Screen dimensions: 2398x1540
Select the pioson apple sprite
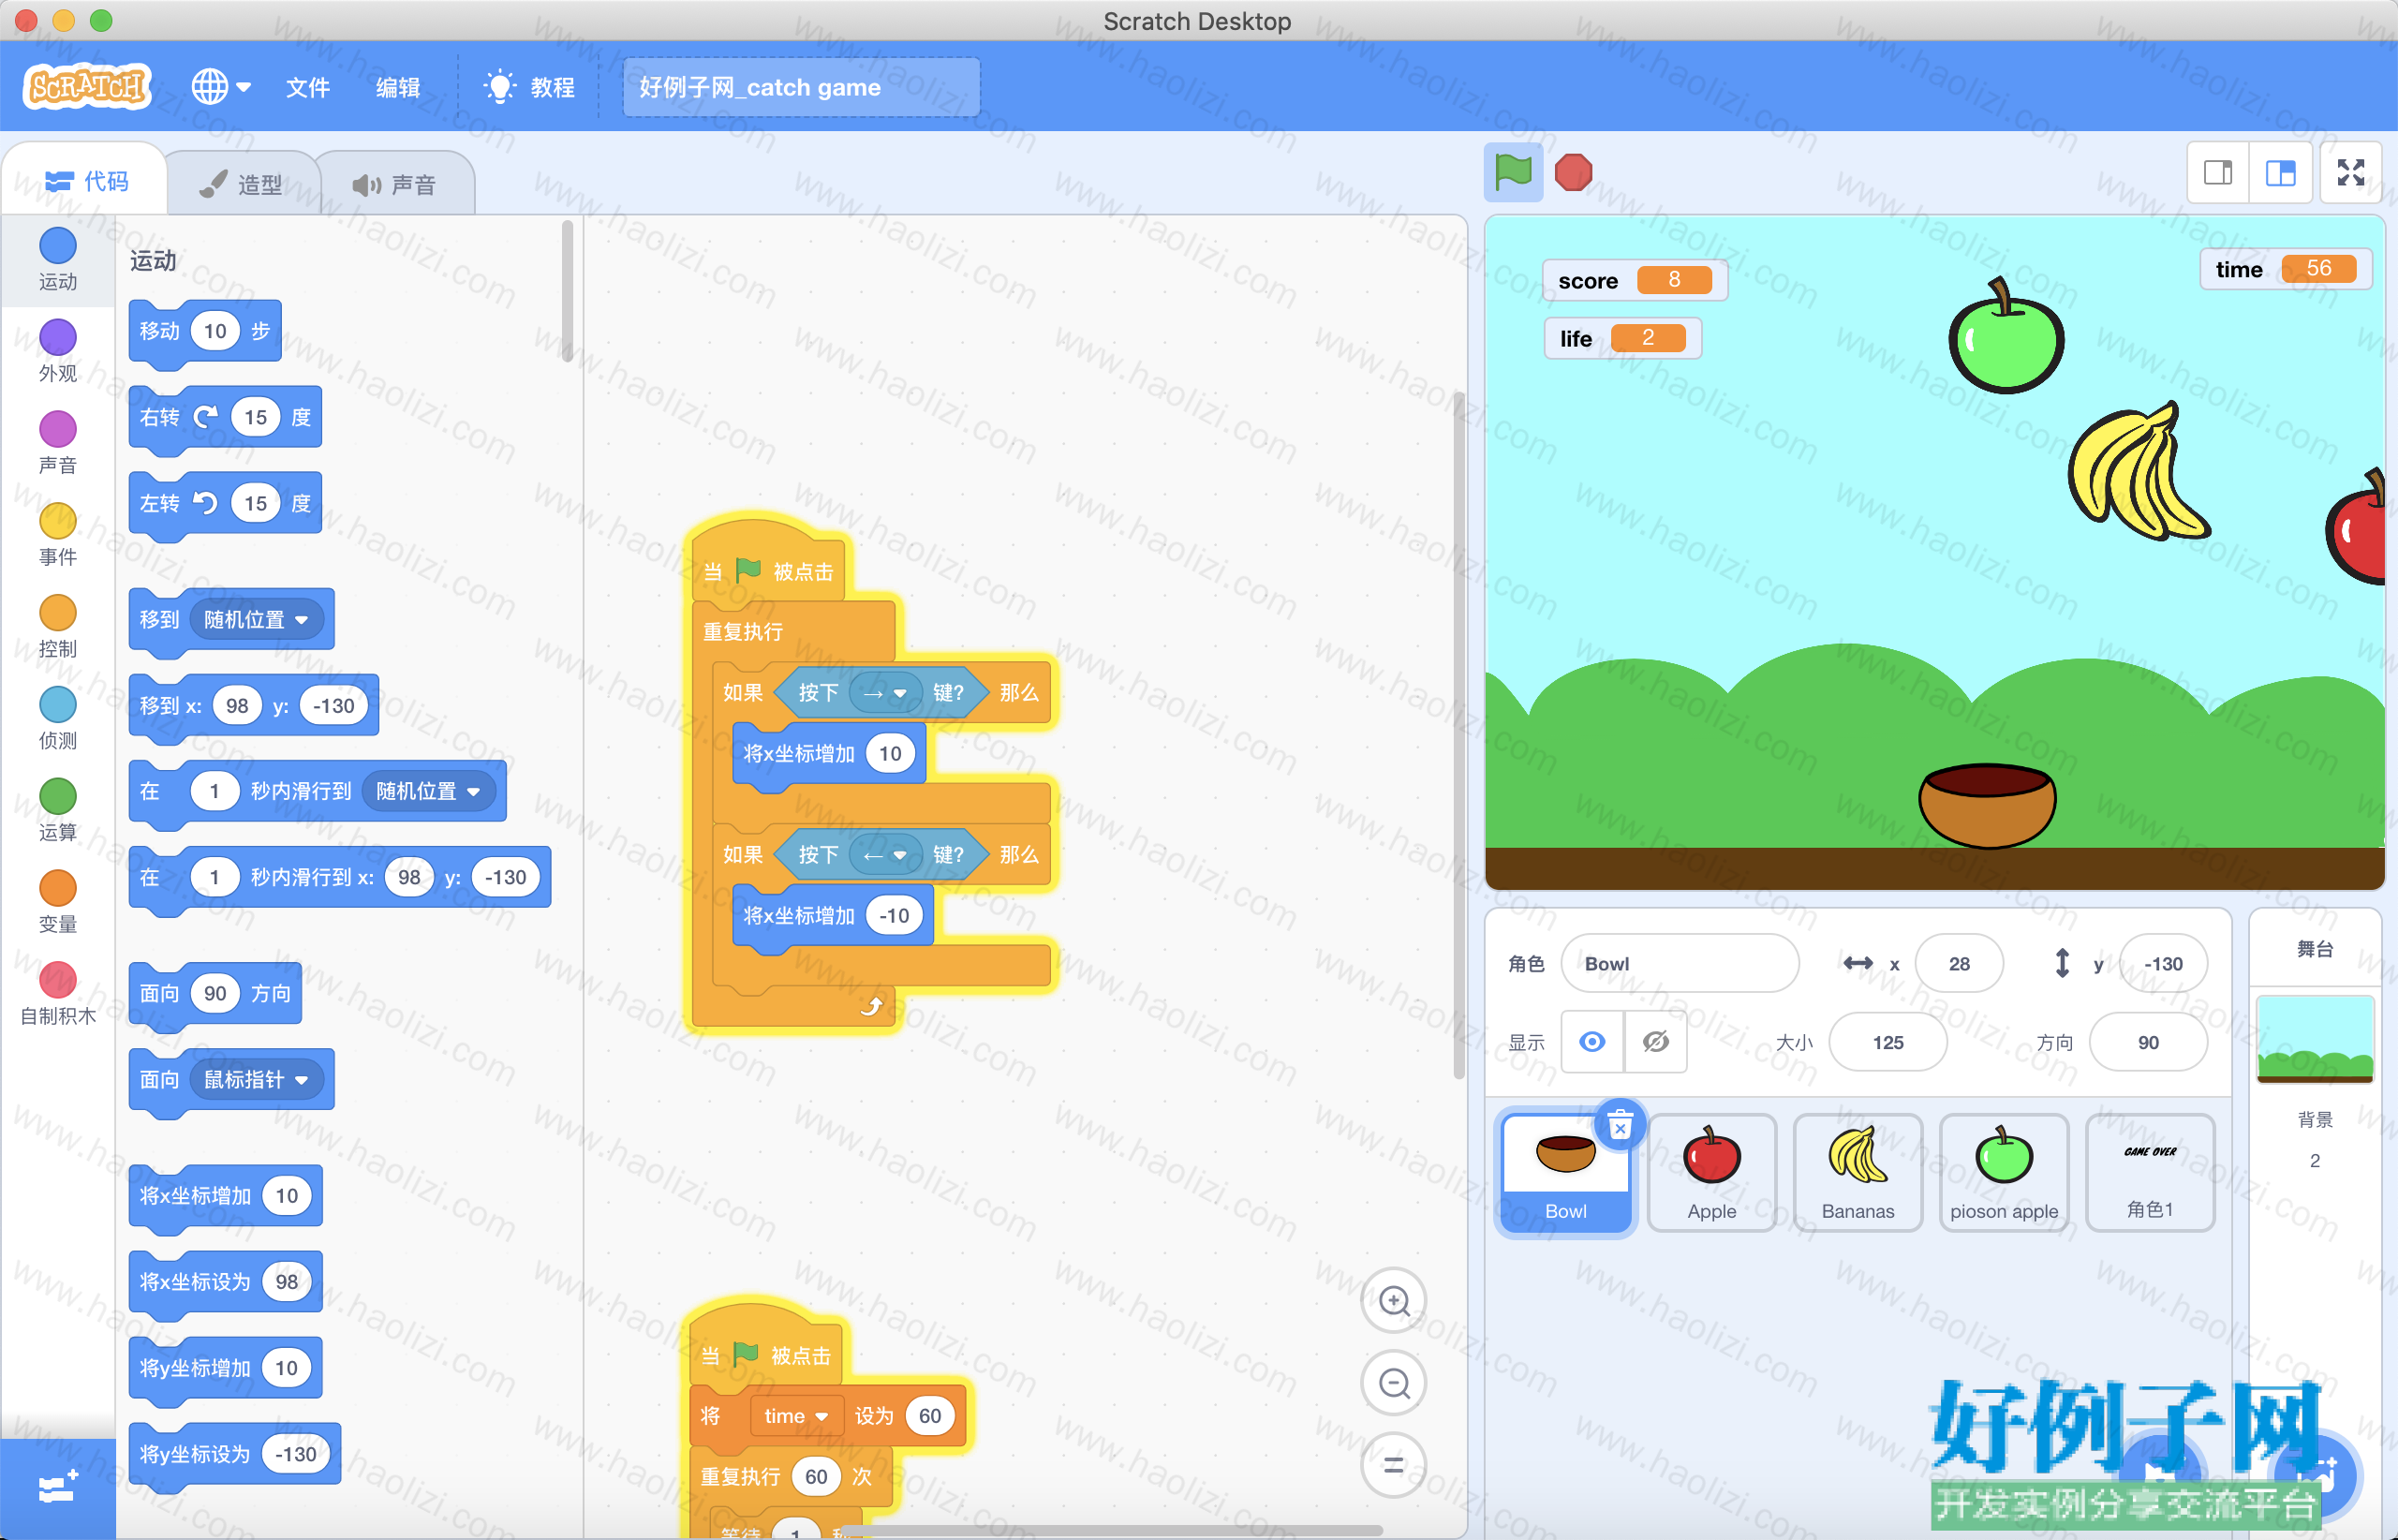(2004, 1174)
